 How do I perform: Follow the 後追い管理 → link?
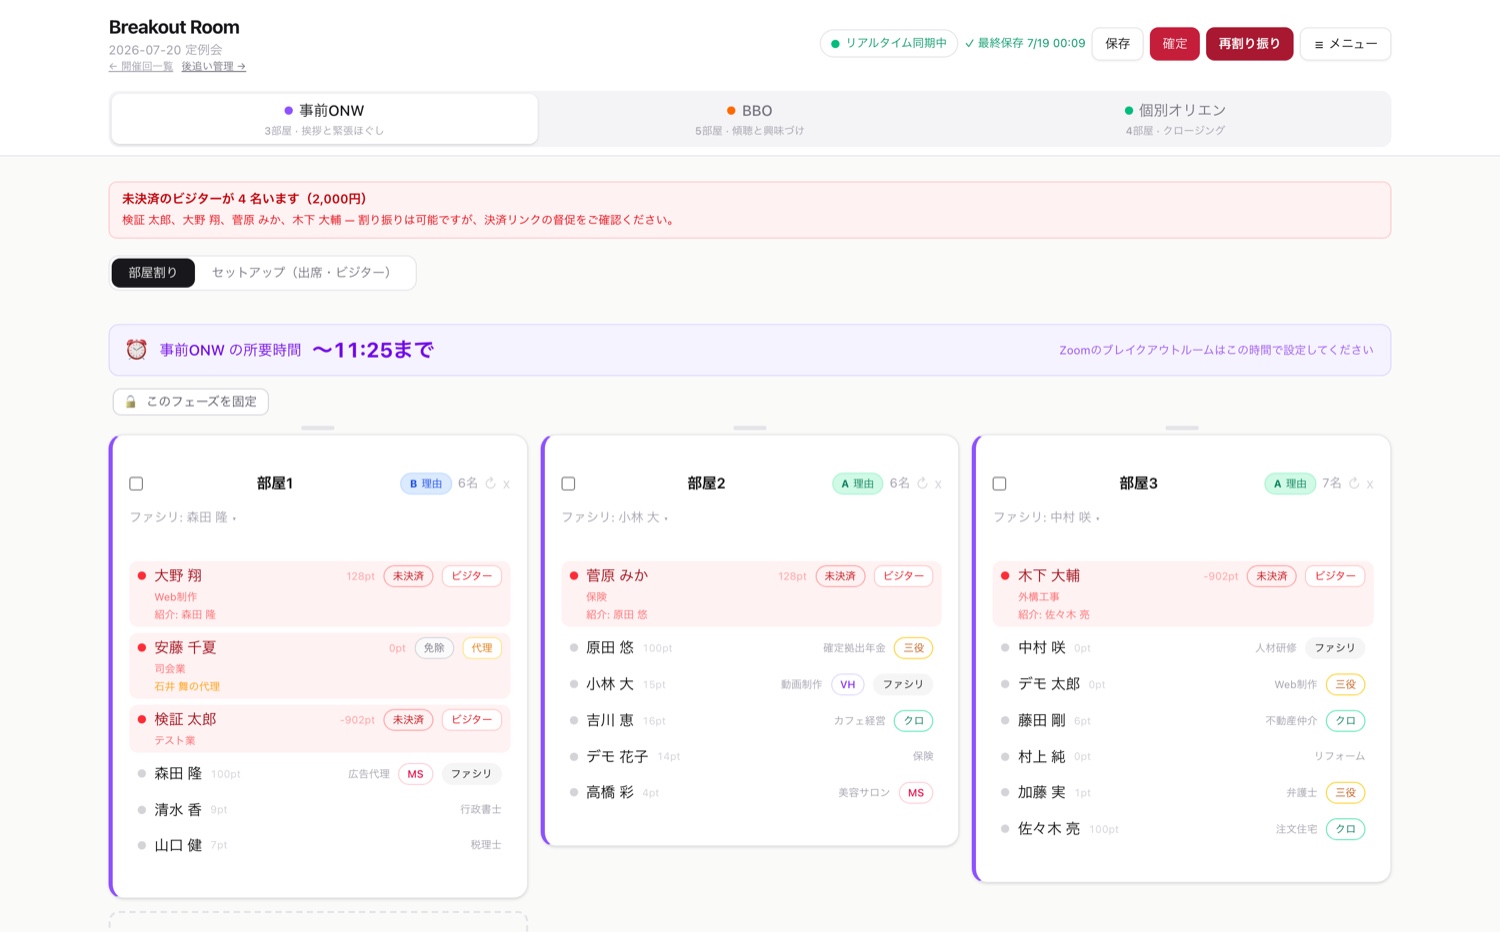[x=214, y=66]
